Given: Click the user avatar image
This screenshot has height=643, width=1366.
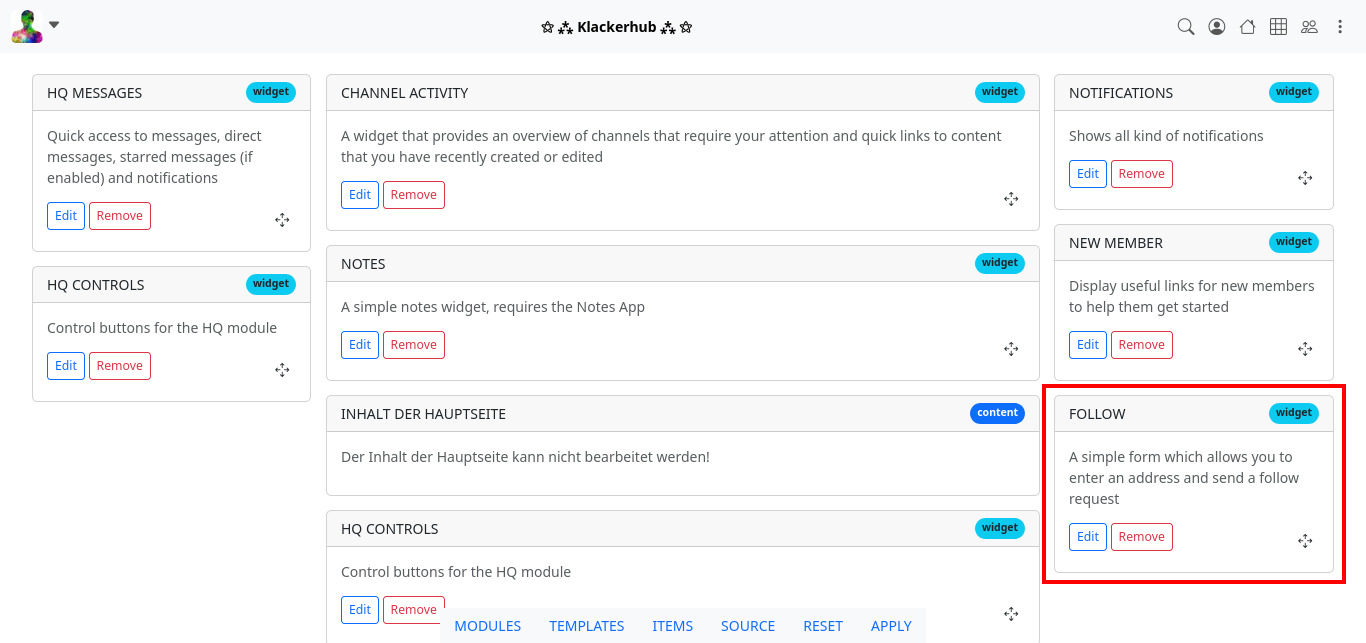Looking at the screenshot, I should coord(27,27).
